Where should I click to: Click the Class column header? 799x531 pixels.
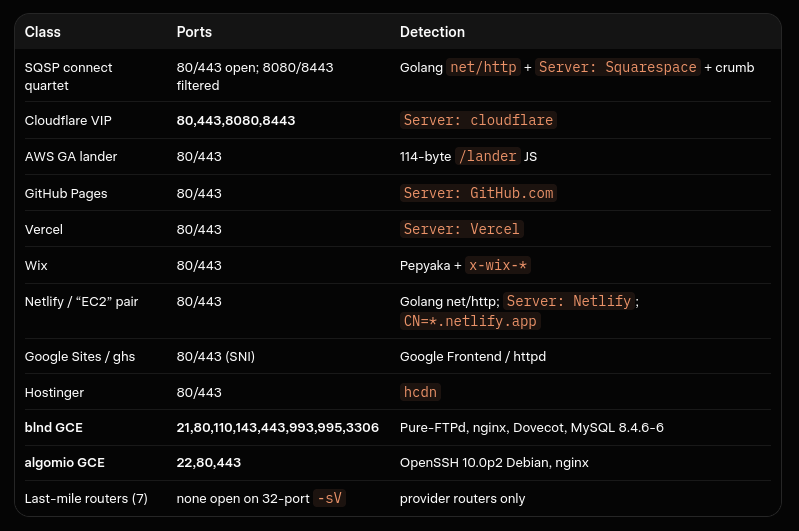tap(43, 32)
